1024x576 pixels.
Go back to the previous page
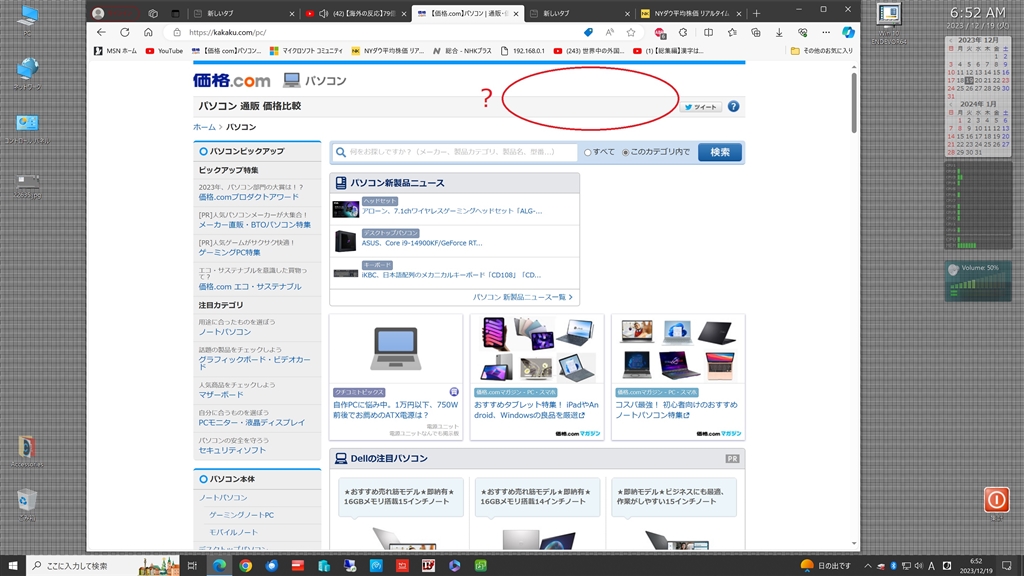tap(101, 32)
